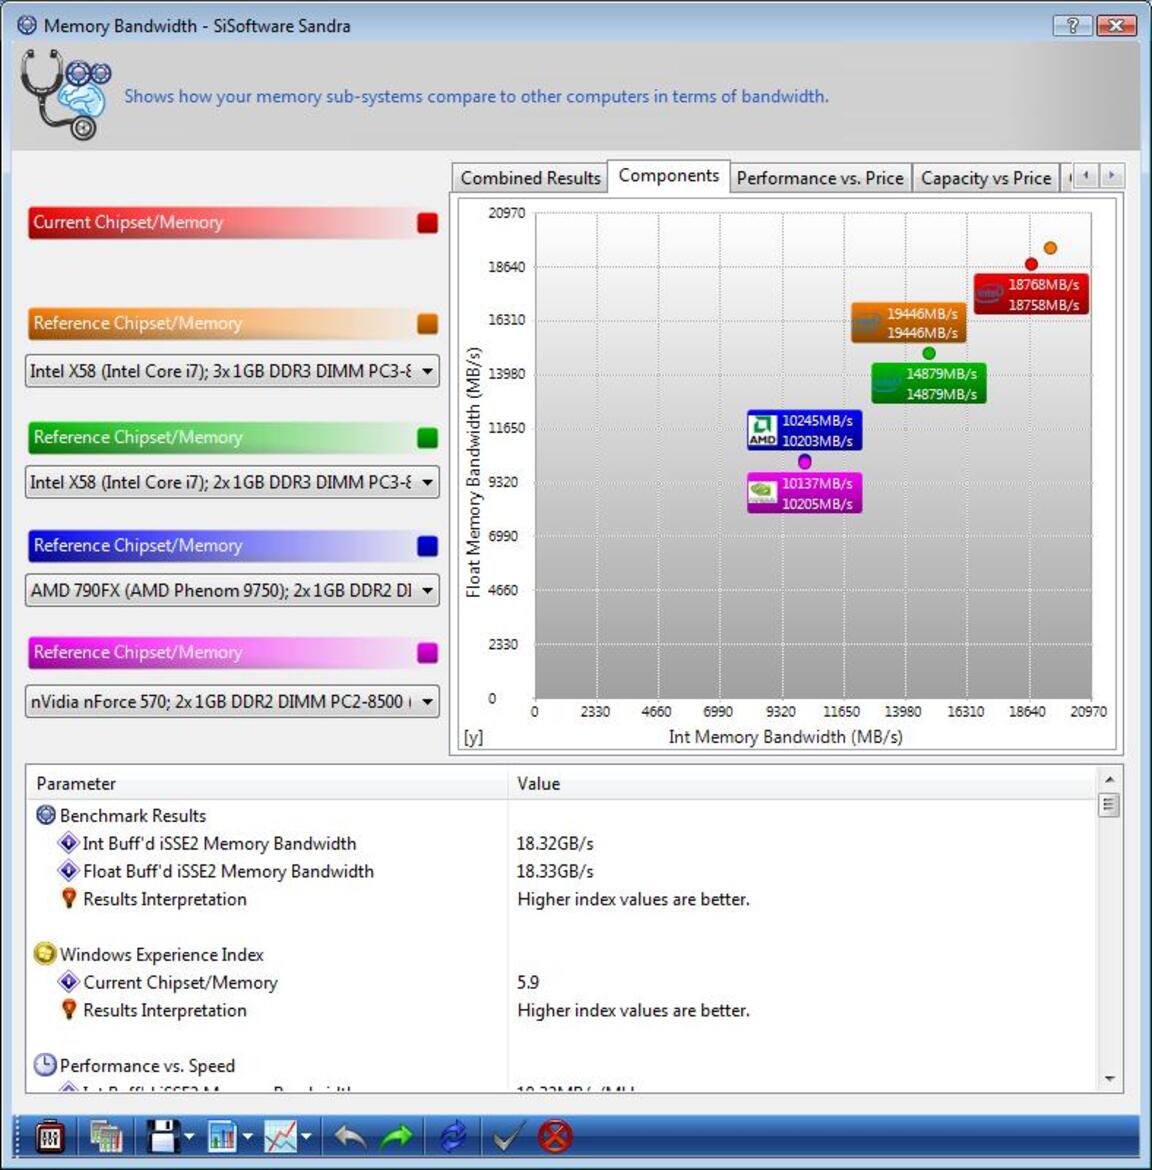Open the Performance vs. Price tab
1152x1170 pixels.
[x=820, y=178]
